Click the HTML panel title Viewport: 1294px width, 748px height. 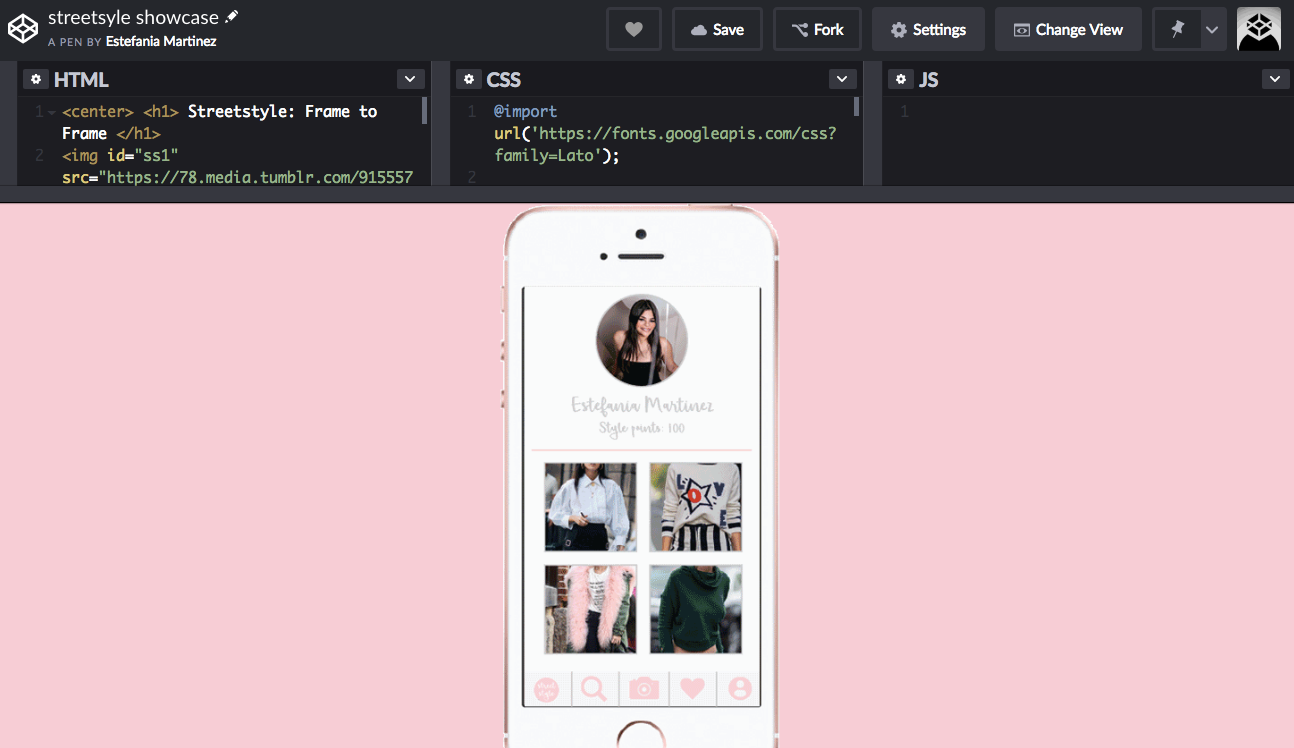click(81, 80)
